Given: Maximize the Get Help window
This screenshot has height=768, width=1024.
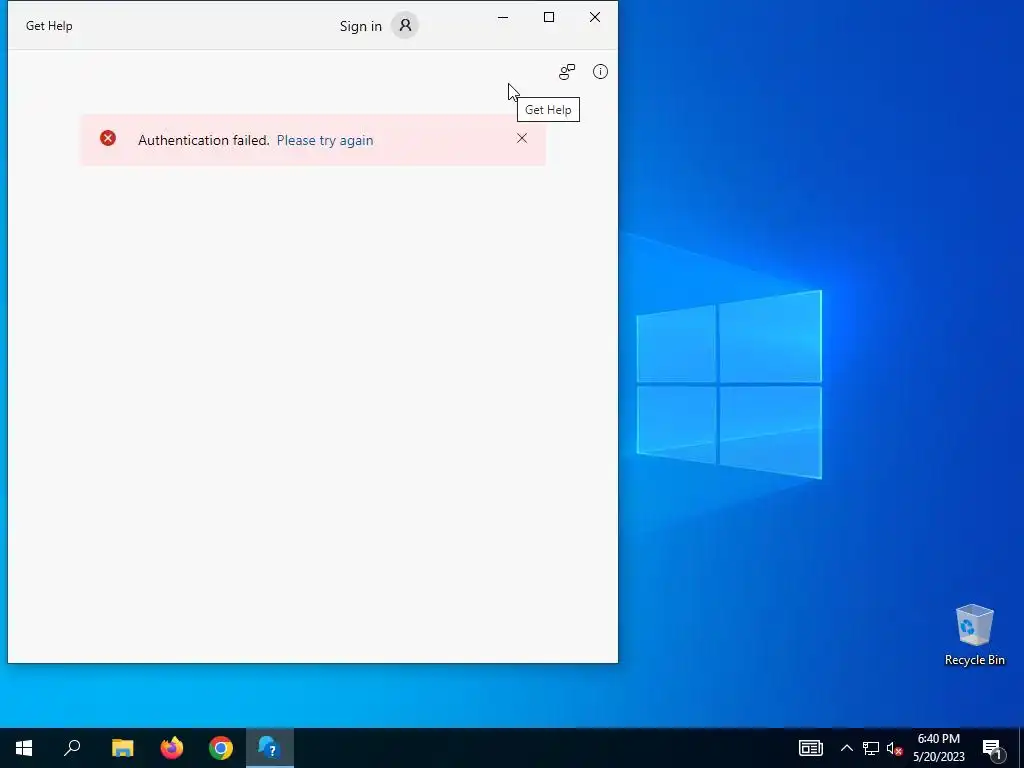Looking at the screenshot, I should pos(549,18).
